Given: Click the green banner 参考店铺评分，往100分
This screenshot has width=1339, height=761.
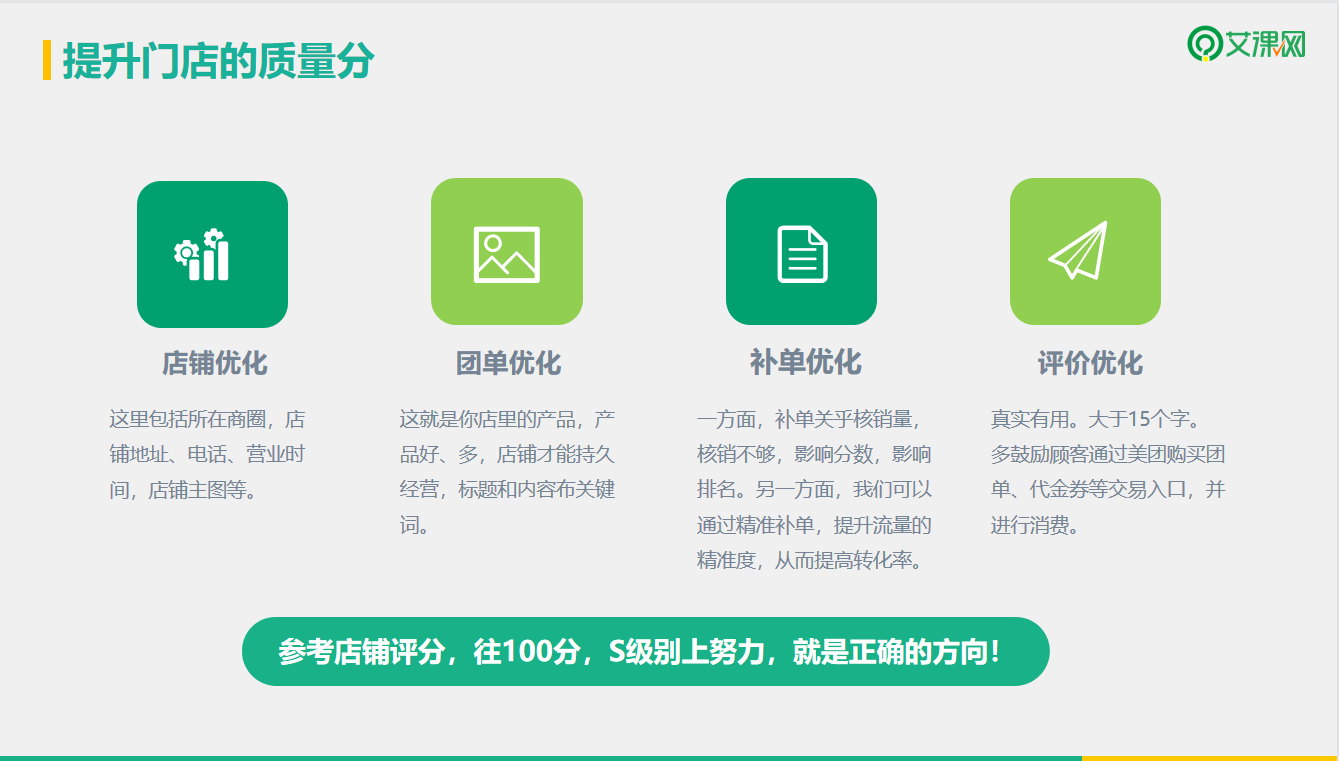Looking at the screenshot, I should 645,652.
